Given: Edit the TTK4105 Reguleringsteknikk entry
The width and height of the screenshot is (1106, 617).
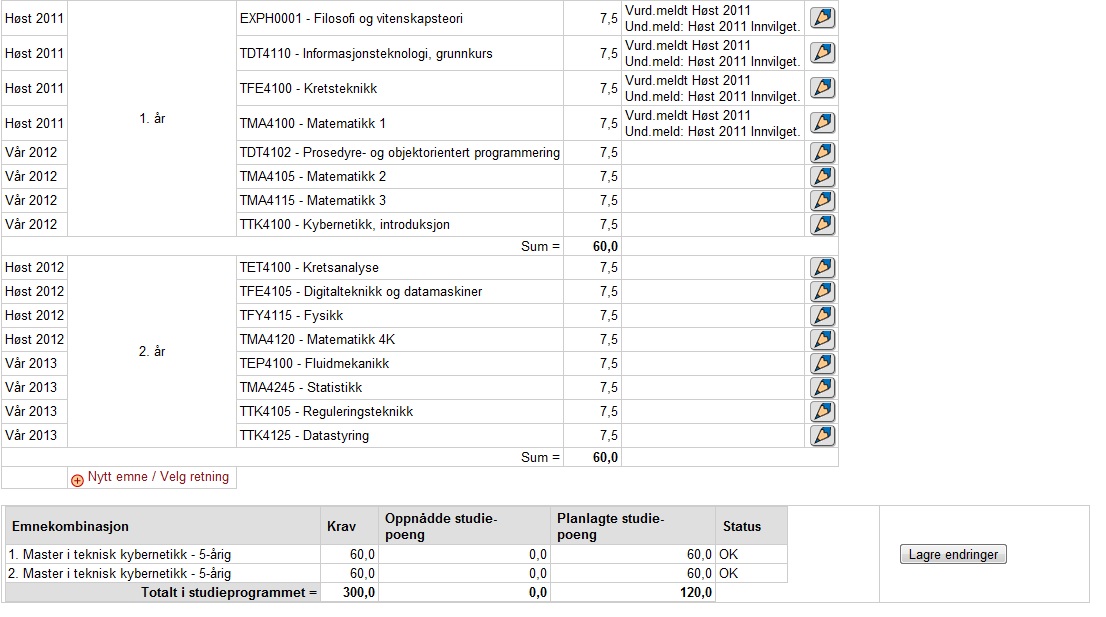Looking at the screenshot, I should pos(822,411).
